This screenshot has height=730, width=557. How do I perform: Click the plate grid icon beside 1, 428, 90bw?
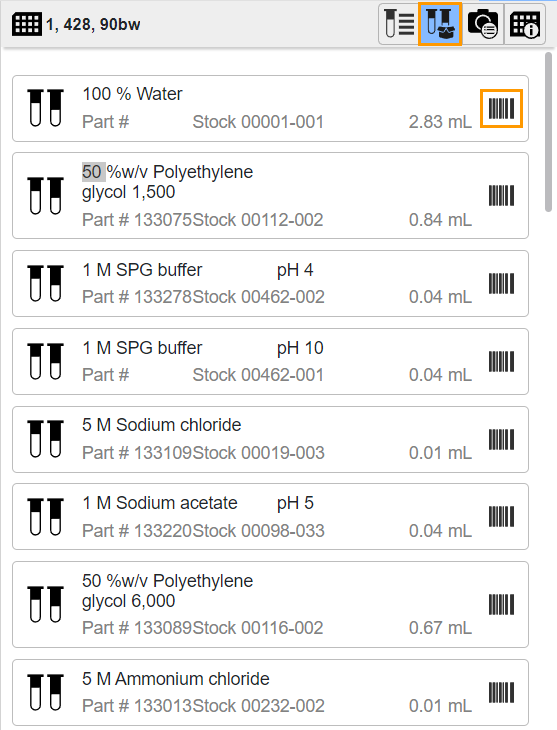click(x=27, y=24)
